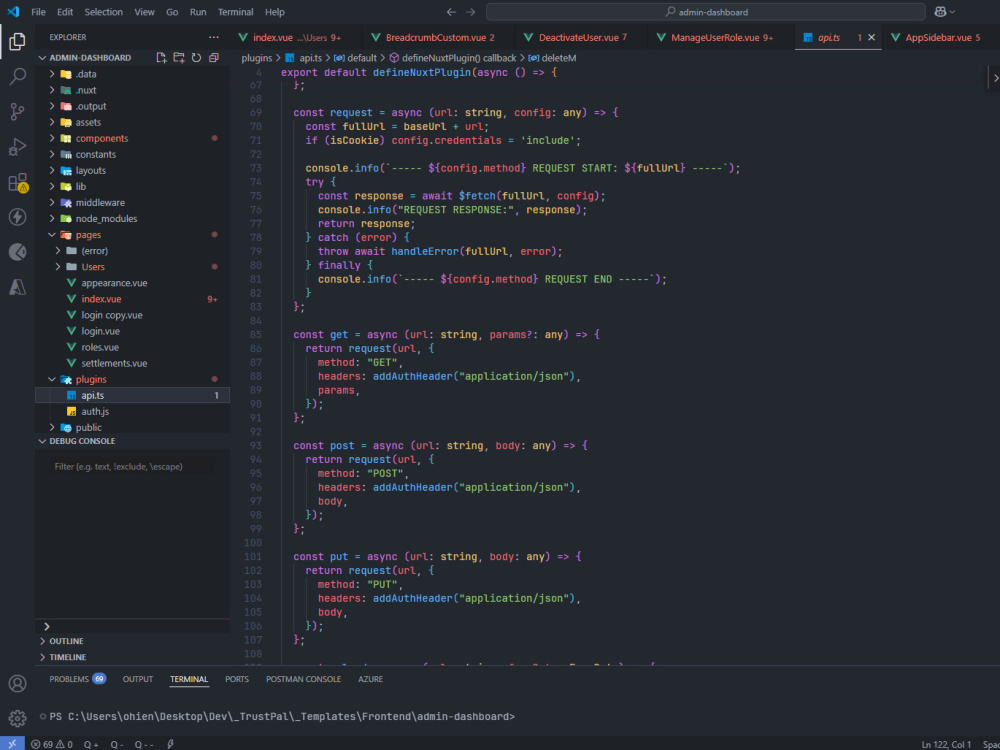Open the Selection menu
This screenshot has width=1000, height=750.
click(x=103, y=12)
